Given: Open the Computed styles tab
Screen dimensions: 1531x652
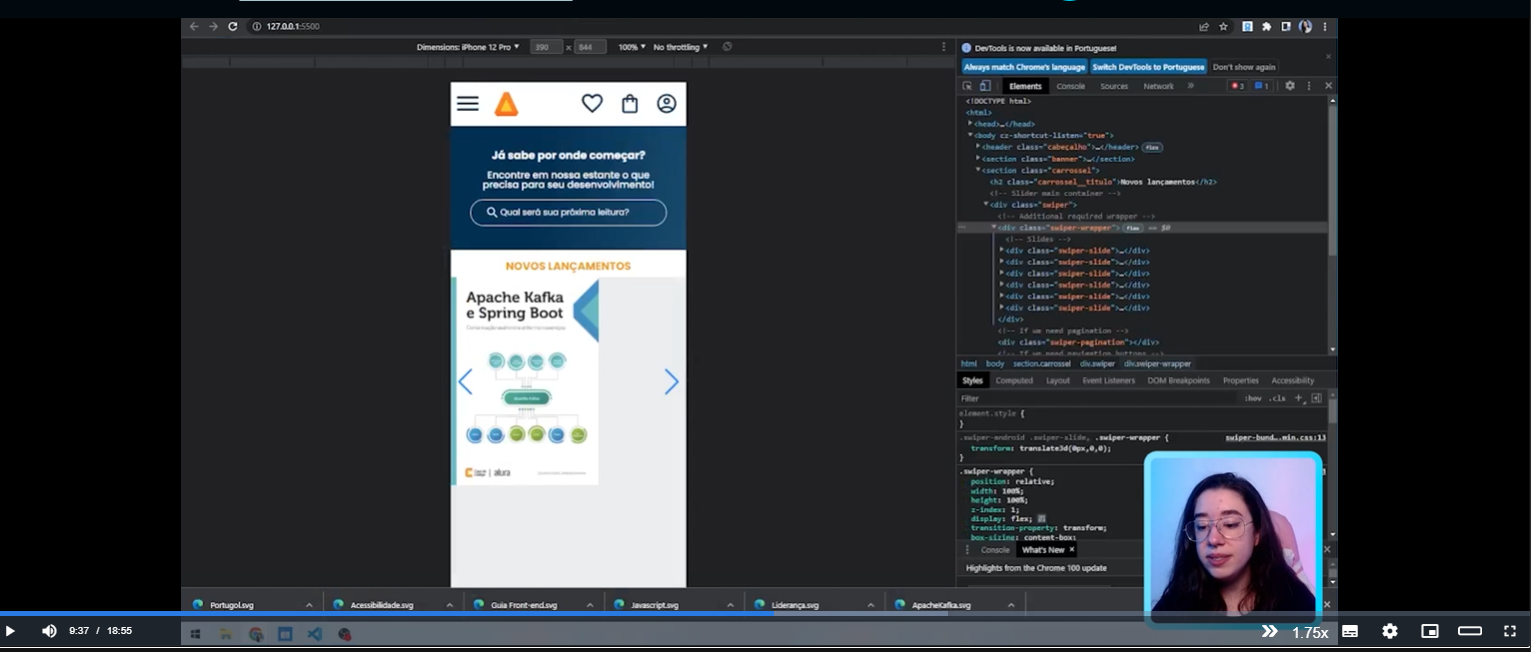Looking at the screenshot, I should [x=1014, y=380].
